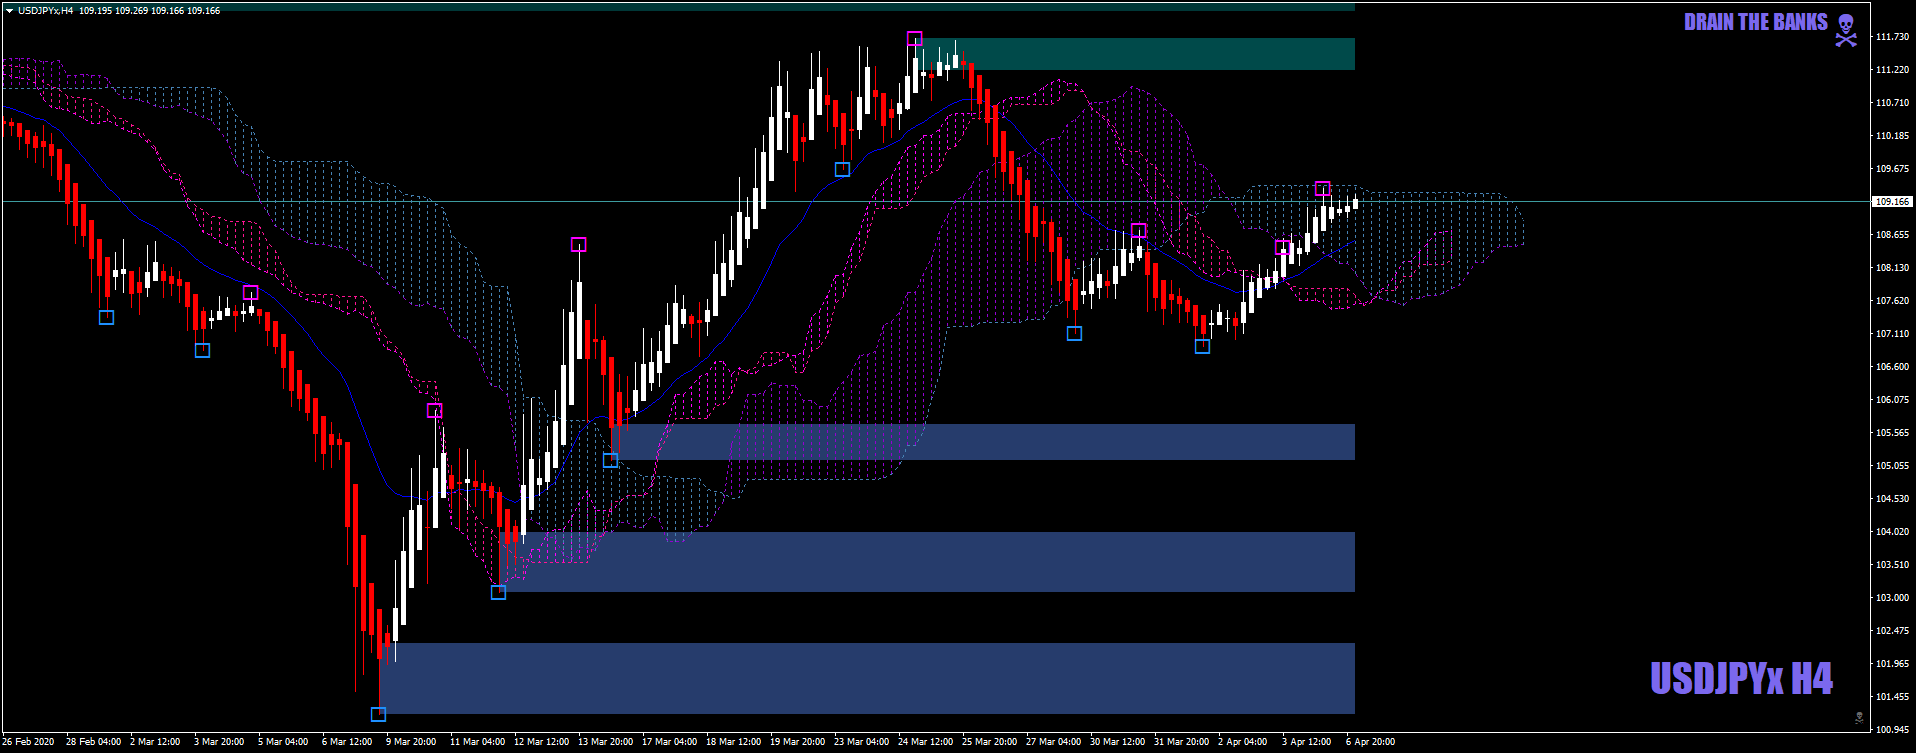1916x753 pixels.
Task: Click the 107.620 price axis label
Action: pos(1893,301)
